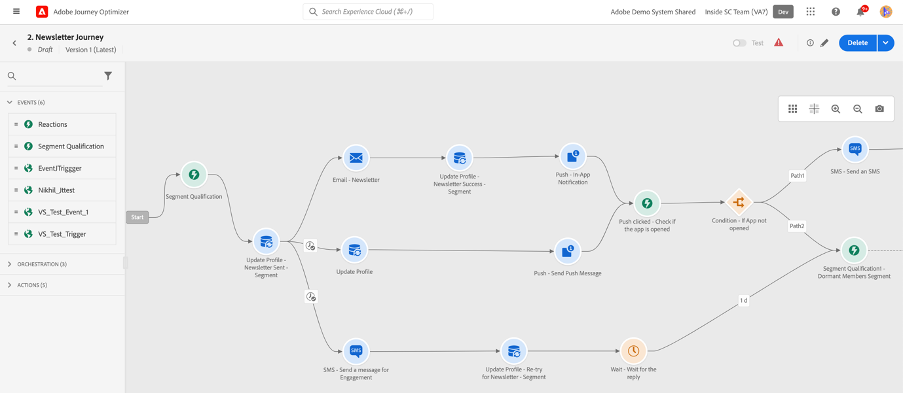
Task: Zoom in on the journey canvas
Action: [x=835, y=108]
